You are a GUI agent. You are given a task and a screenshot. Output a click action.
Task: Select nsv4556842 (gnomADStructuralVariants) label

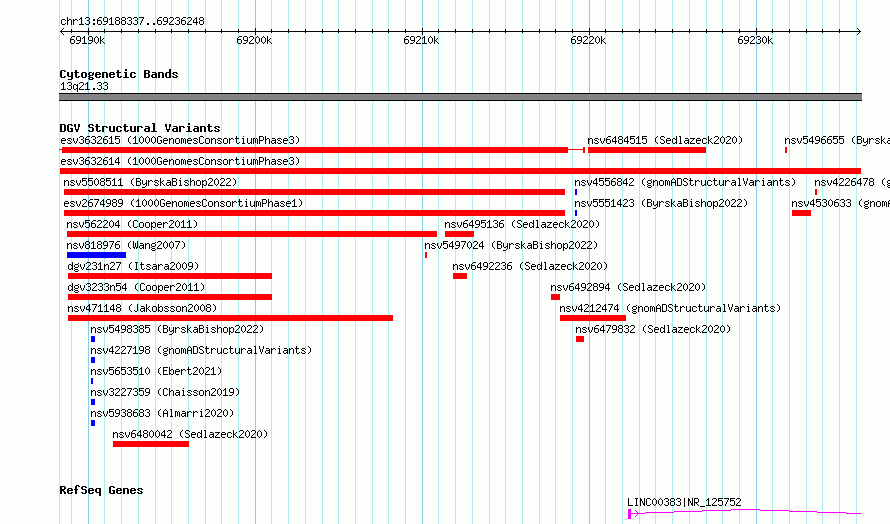tap(685, 182)
